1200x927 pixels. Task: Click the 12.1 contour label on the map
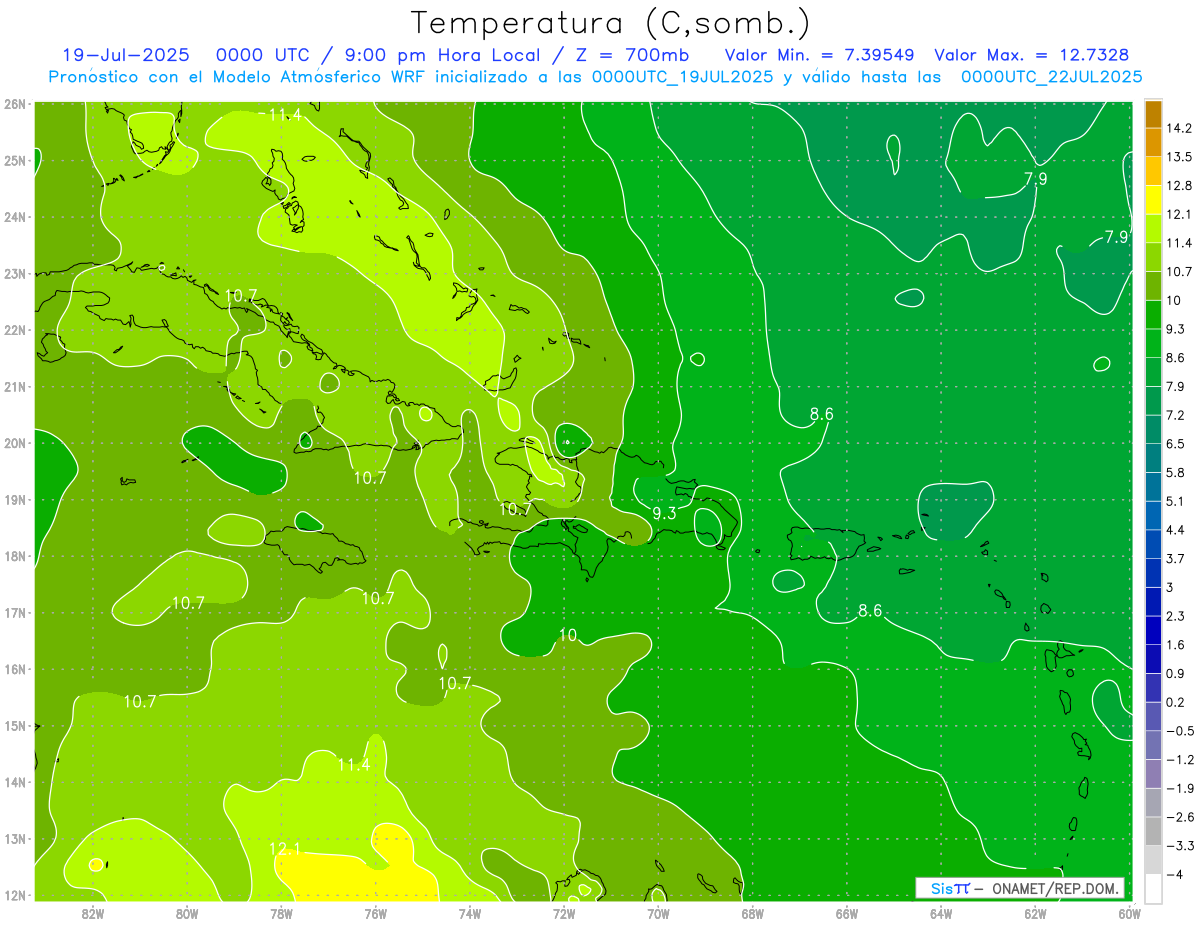(x=285, y=849)
